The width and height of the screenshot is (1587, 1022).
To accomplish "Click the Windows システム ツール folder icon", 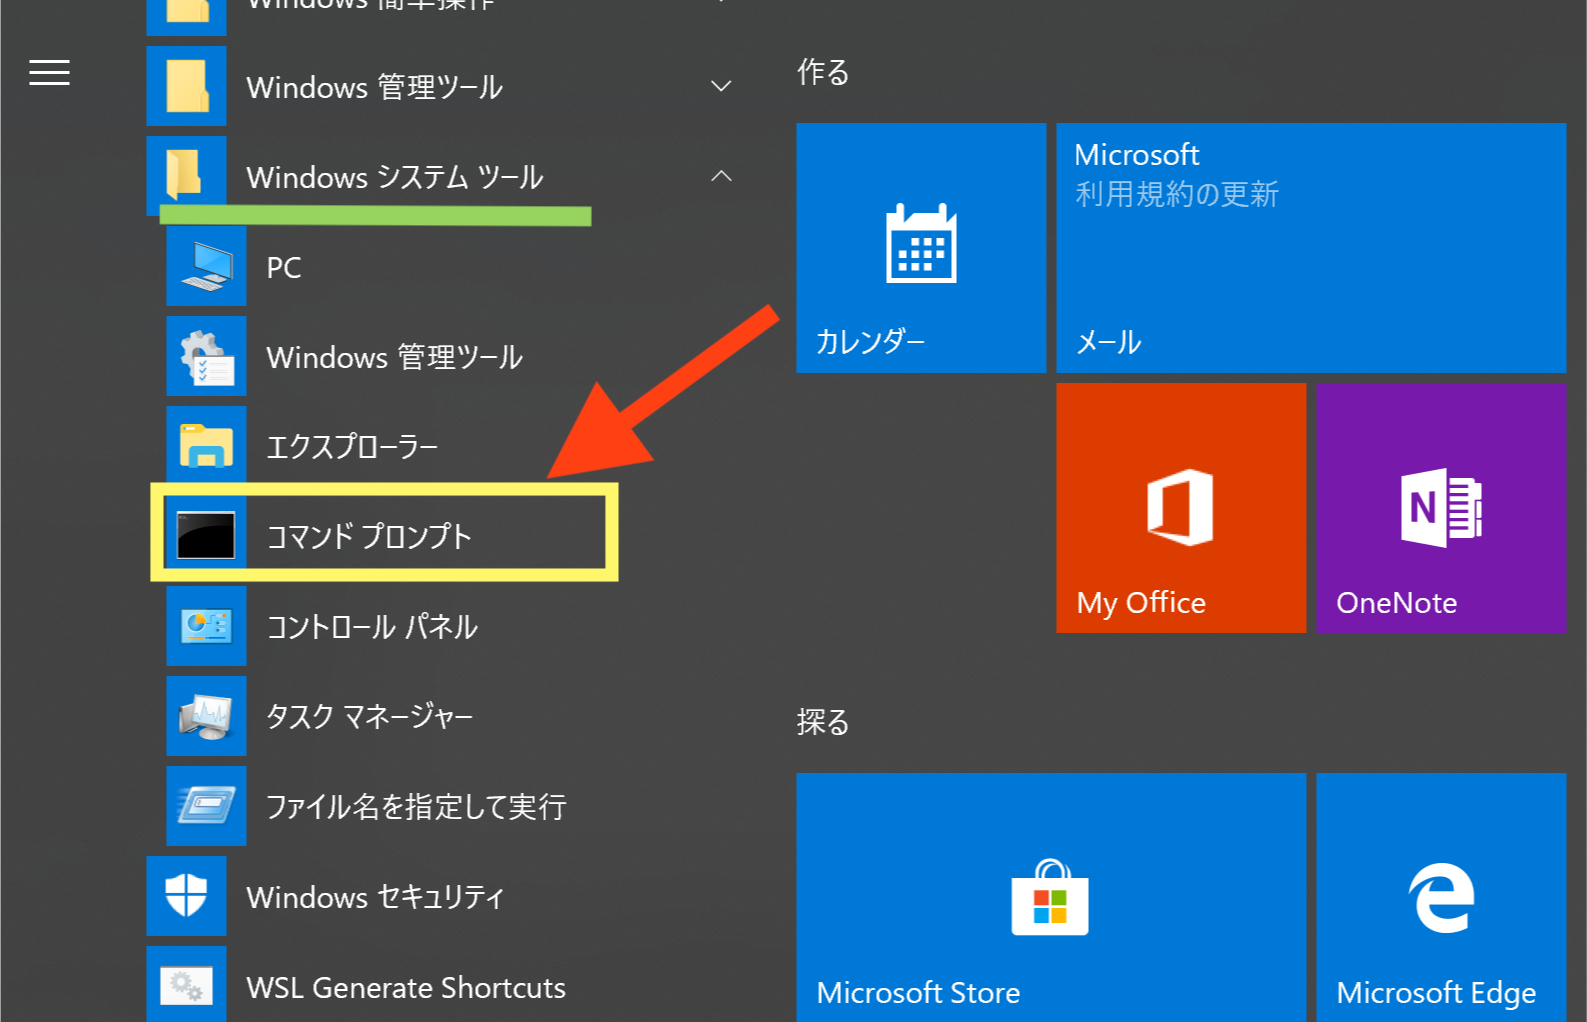I will tap(186, 175).
